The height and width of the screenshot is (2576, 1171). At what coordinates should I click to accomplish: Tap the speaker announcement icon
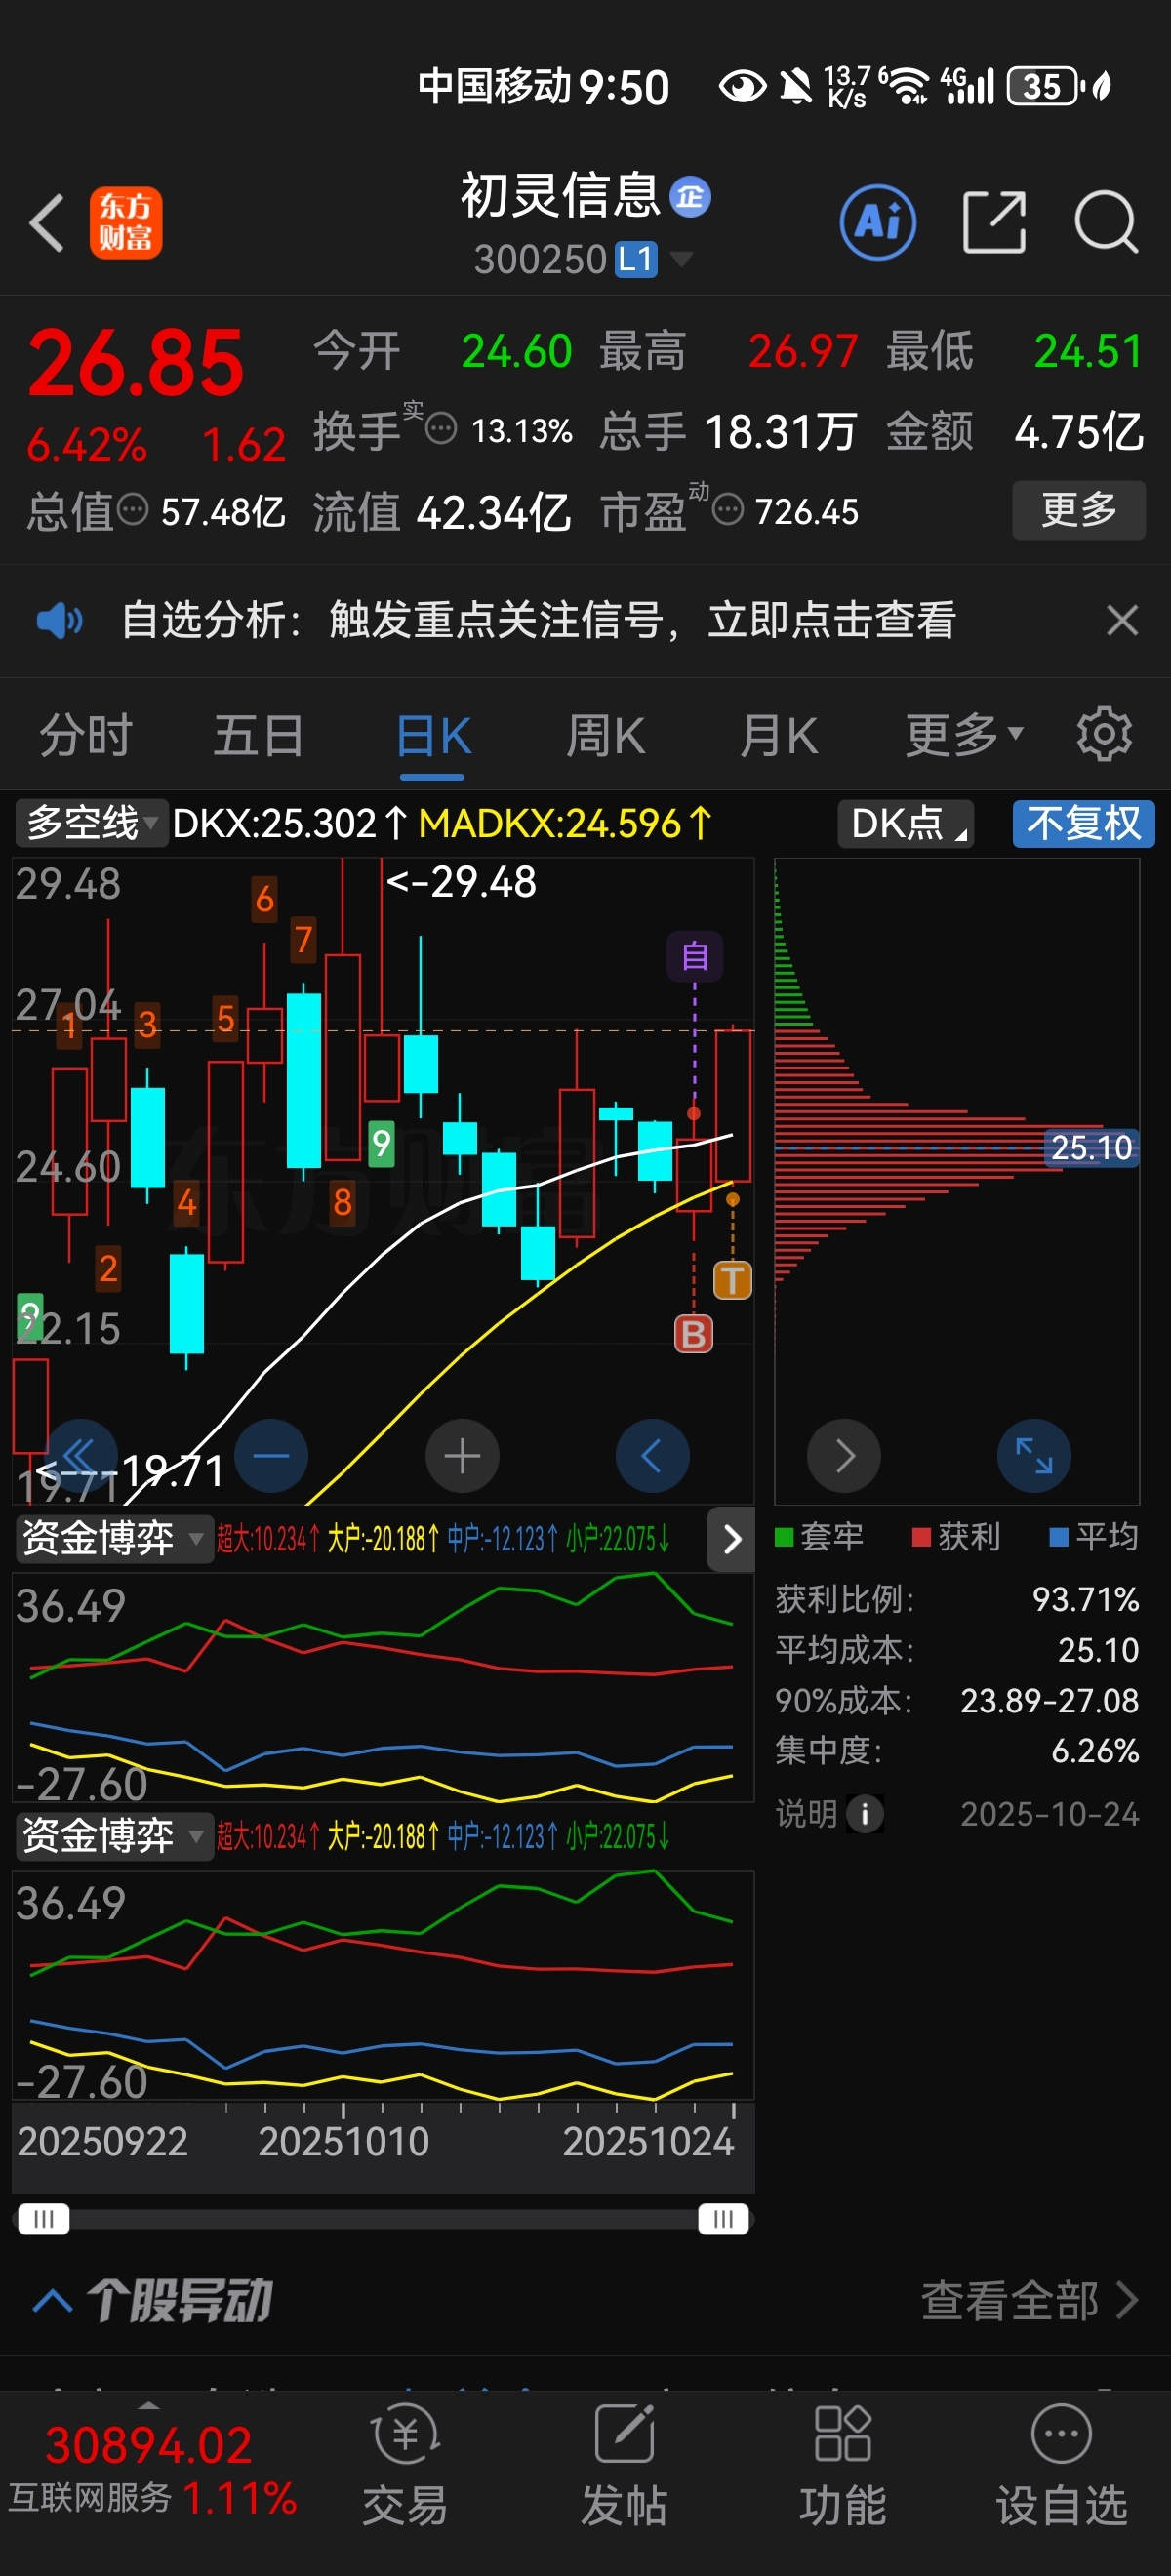pos(60,620)
